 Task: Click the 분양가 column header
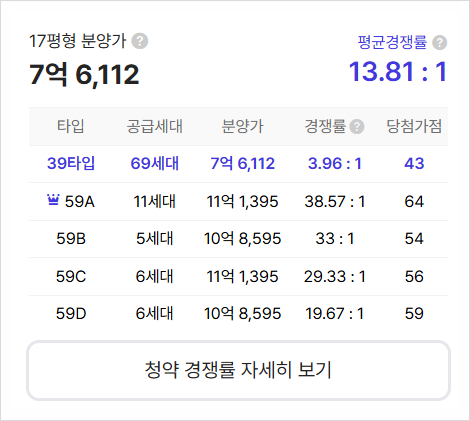(242, 126)
